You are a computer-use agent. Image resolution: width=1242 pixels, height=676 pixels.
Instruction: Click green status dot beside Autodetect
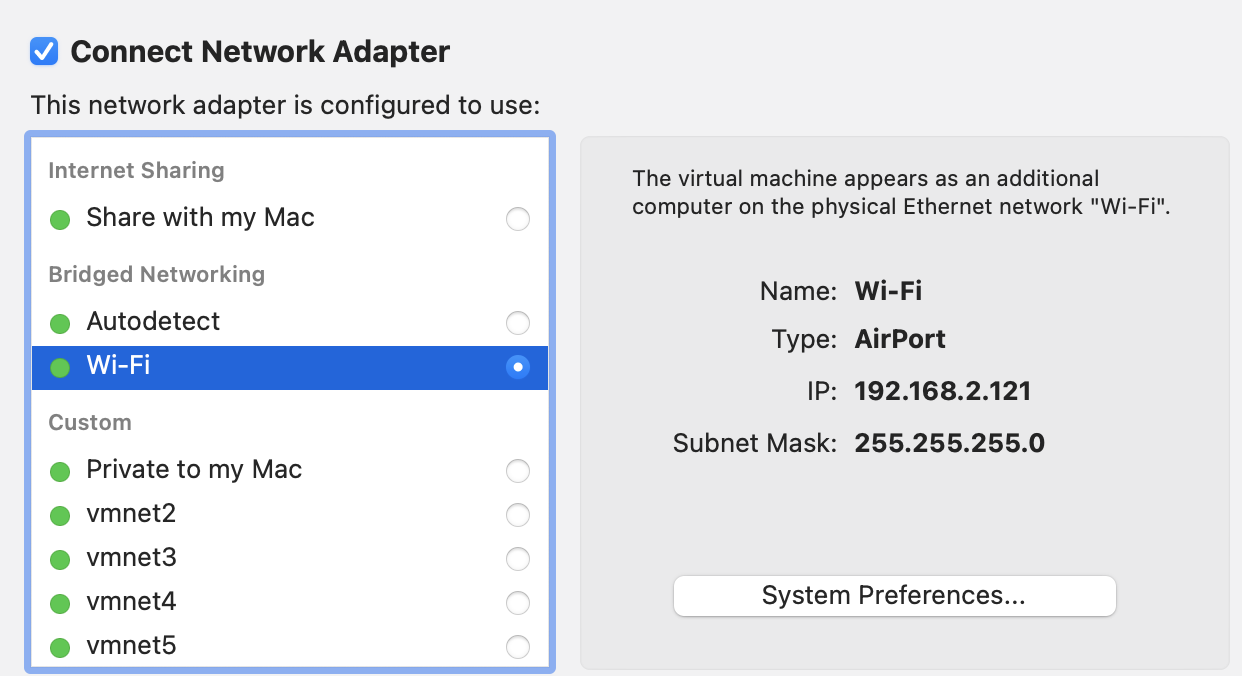60,323
